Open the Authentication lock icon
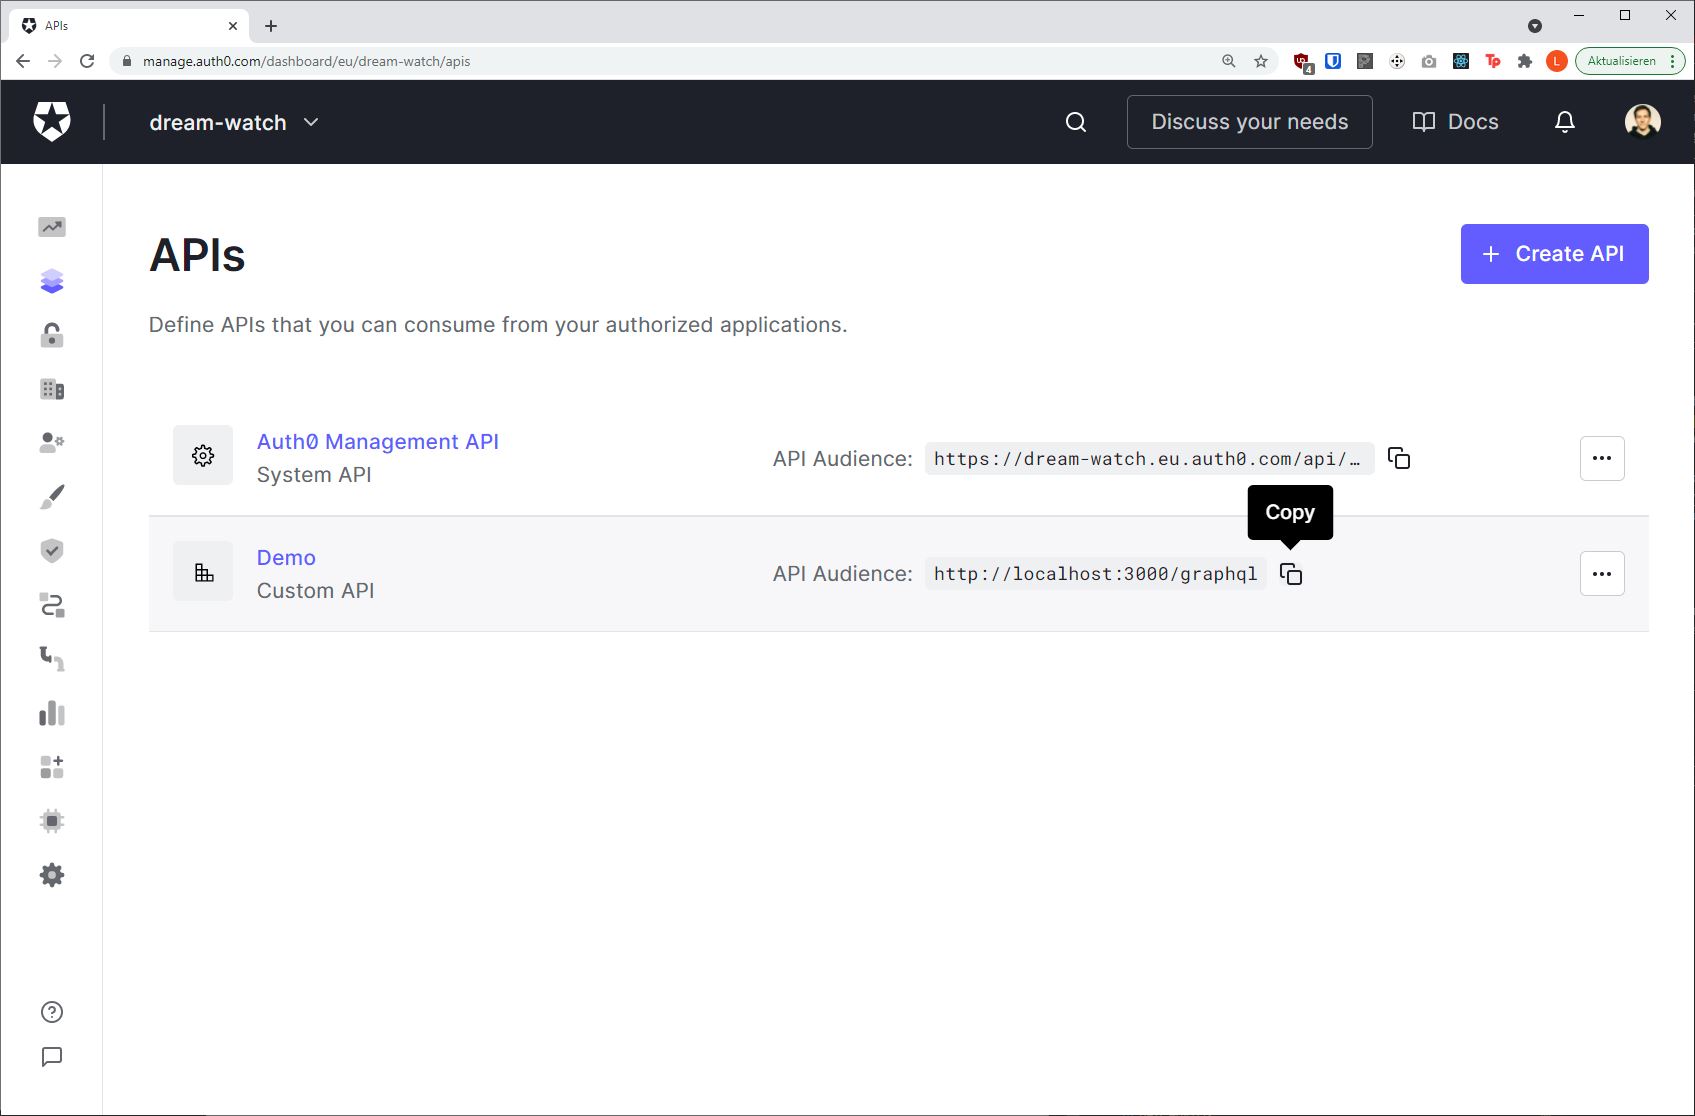Screen dimensions: 1695x1116 [x=51, y=335]
